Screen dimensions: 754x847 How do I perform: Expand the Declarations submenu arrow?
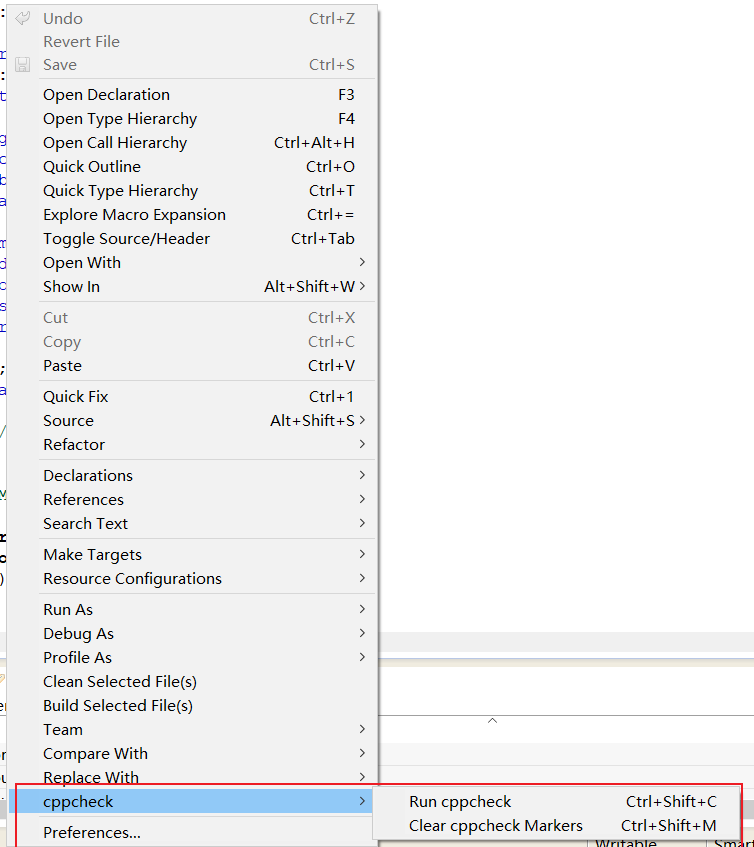pos(362,475)
